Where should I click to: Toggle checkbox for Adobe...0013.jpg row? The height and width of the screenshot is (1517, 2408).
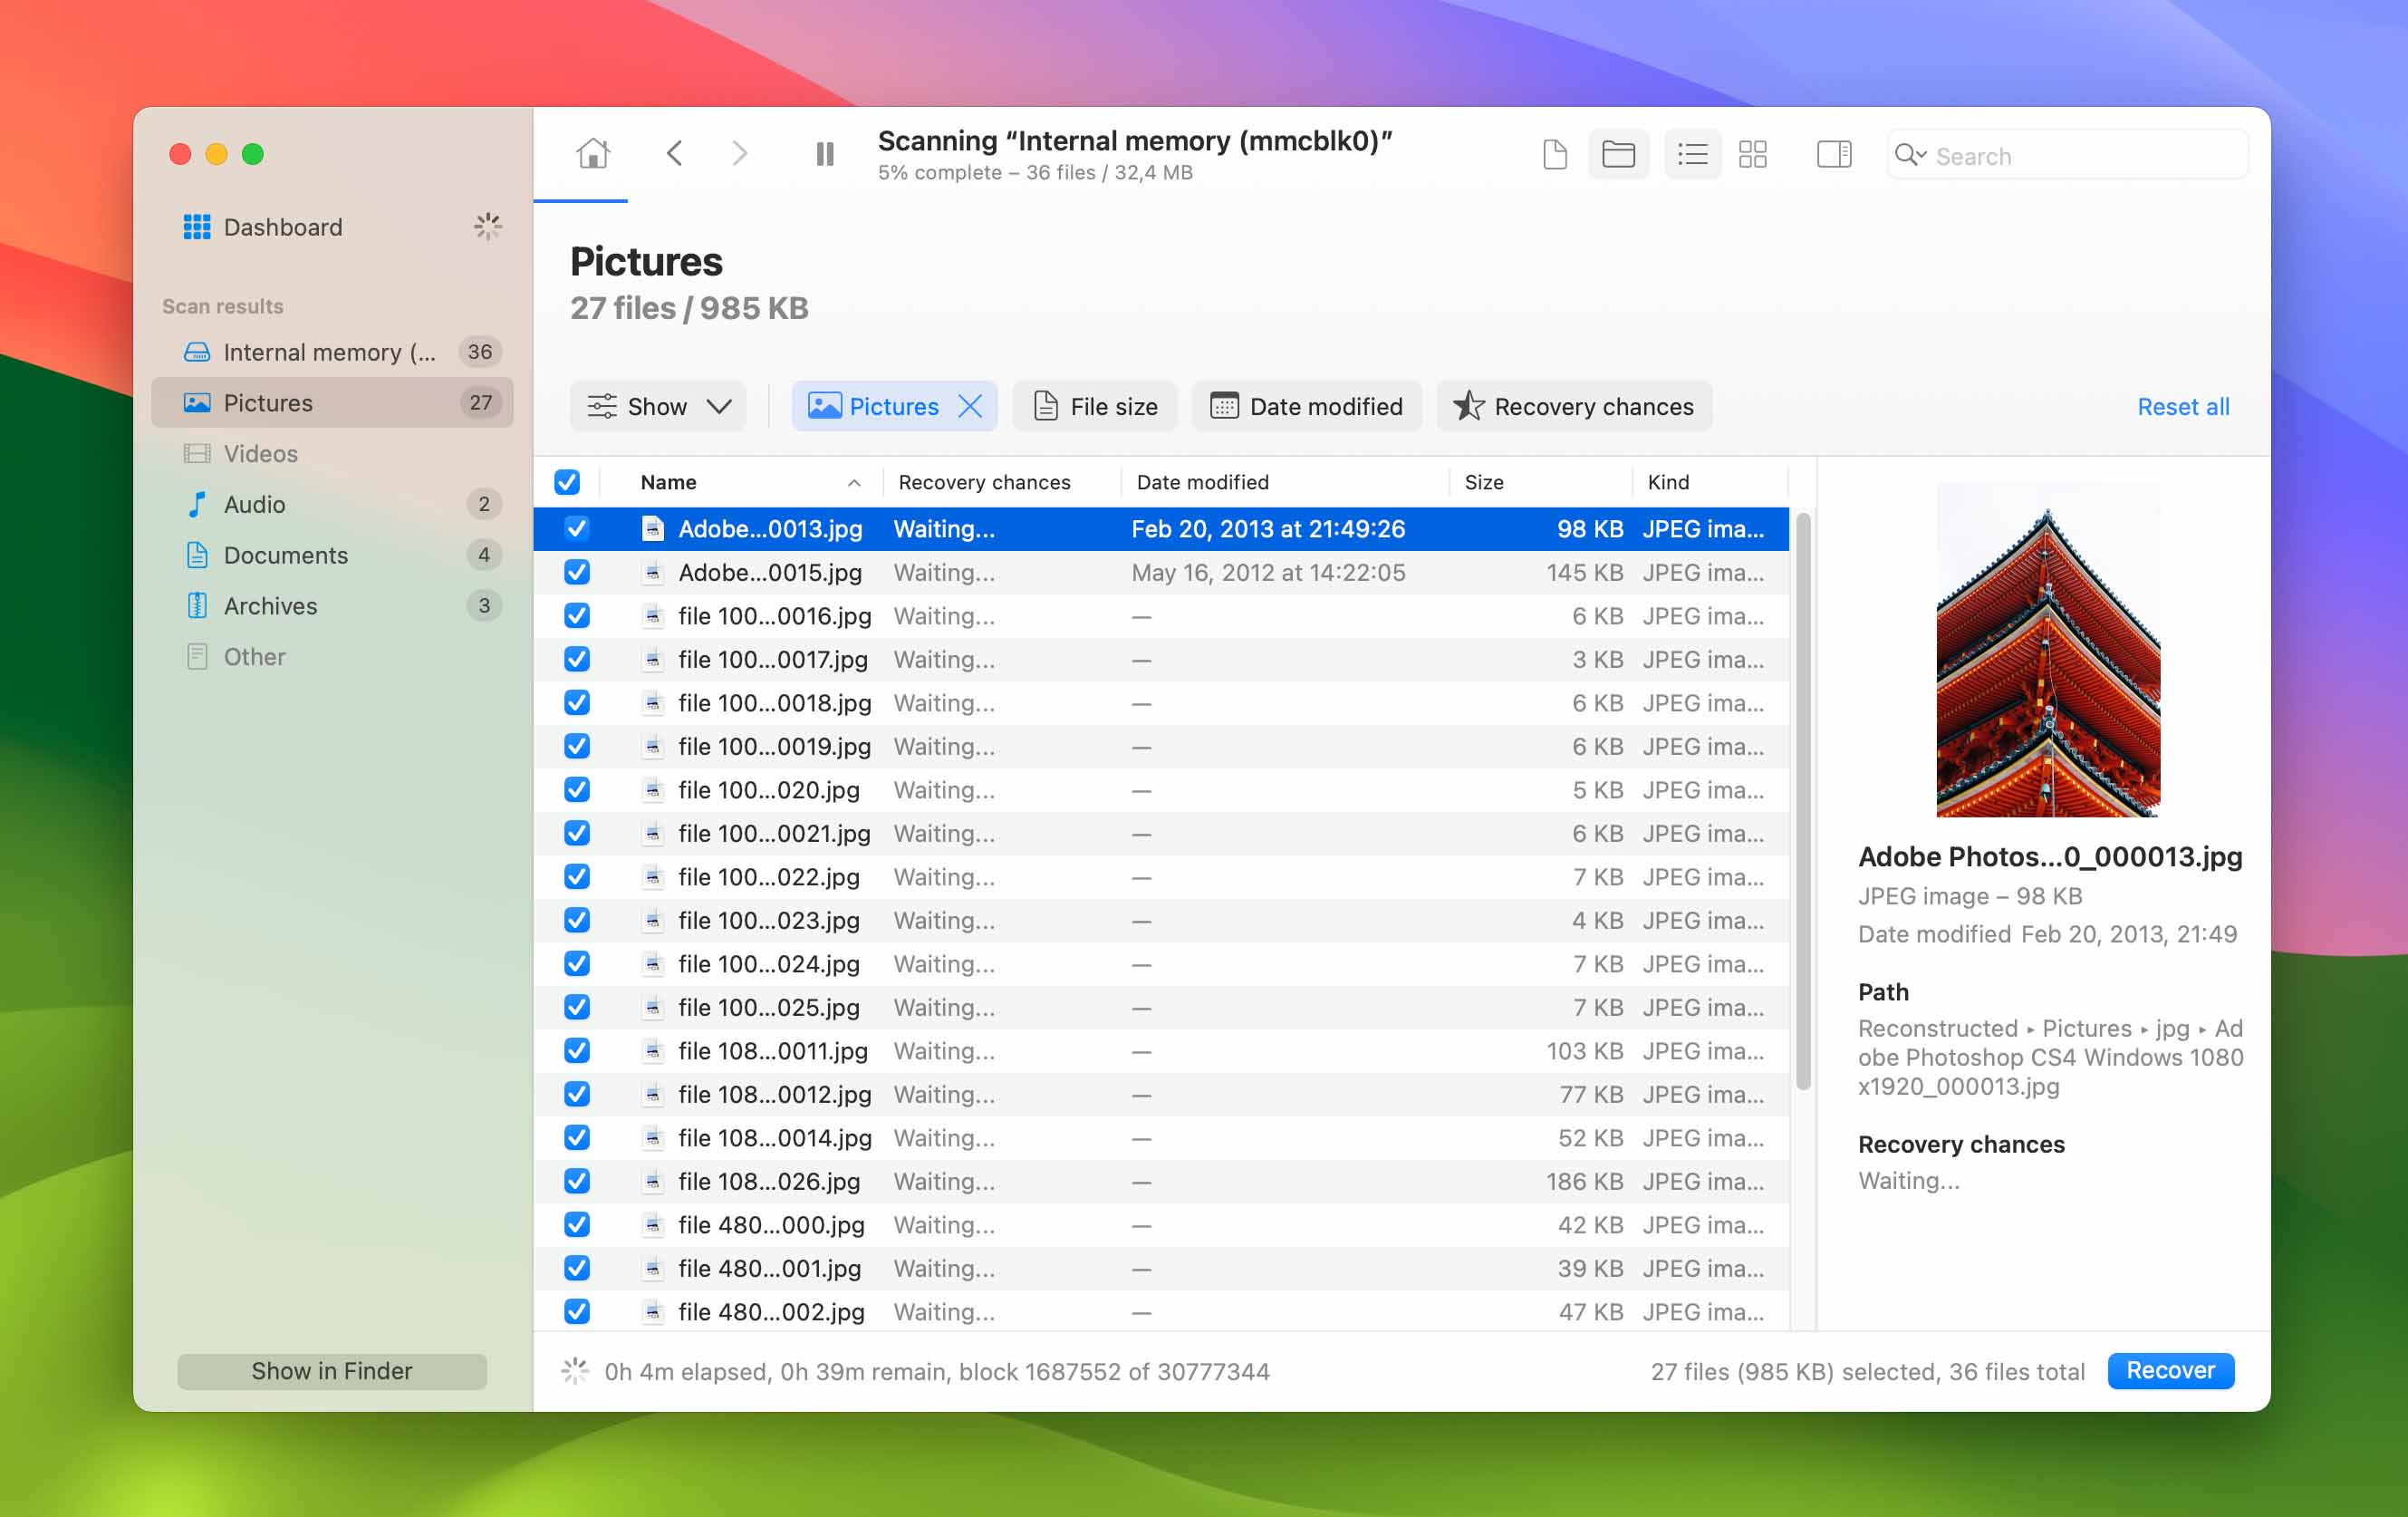point(576,527)
